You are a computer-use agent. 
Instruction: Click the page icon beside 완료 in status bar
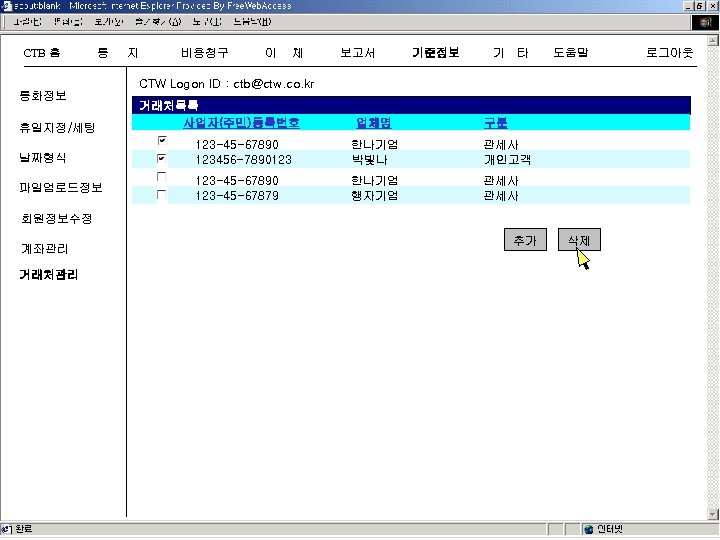point(6,529)
